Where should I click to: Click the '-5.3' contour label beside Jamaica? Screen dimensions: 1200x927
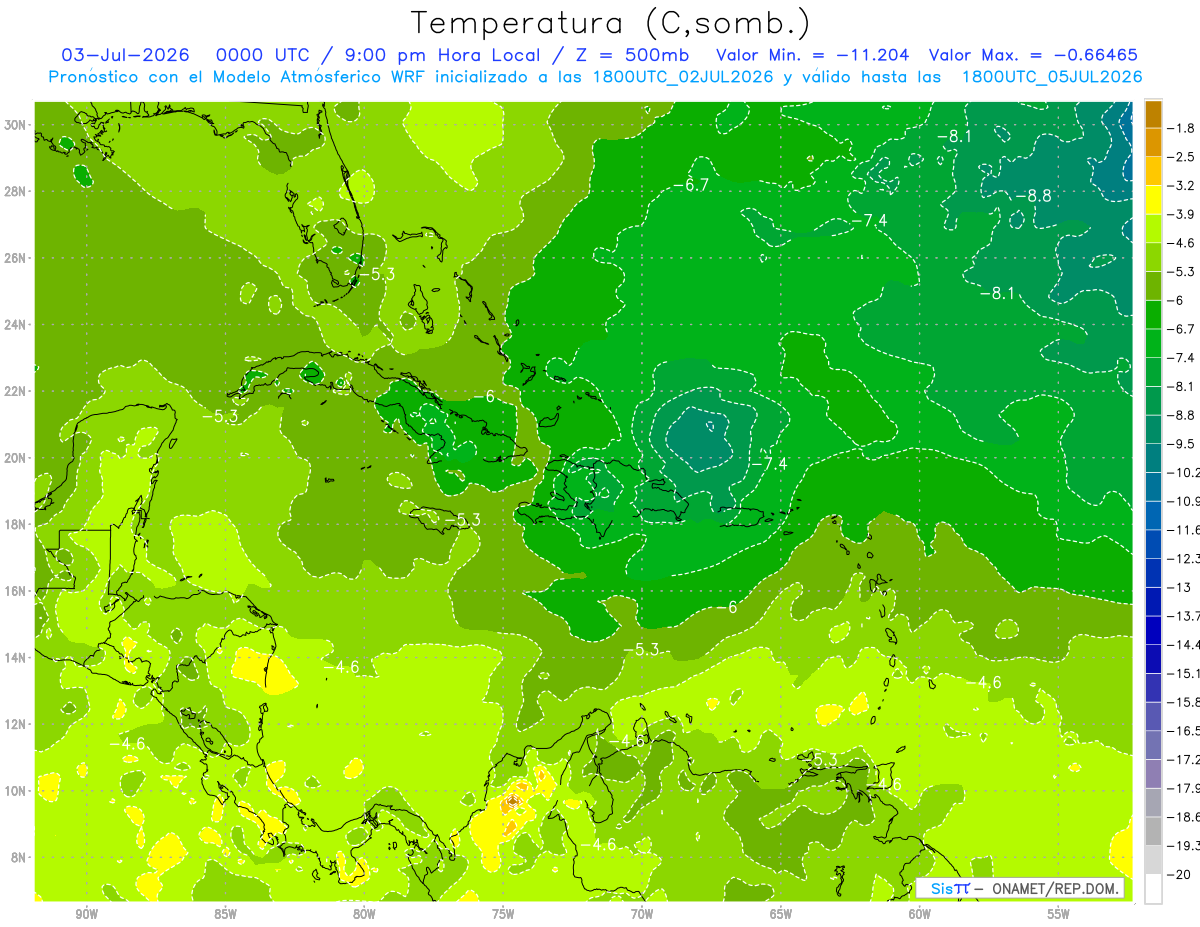(462, 520)
